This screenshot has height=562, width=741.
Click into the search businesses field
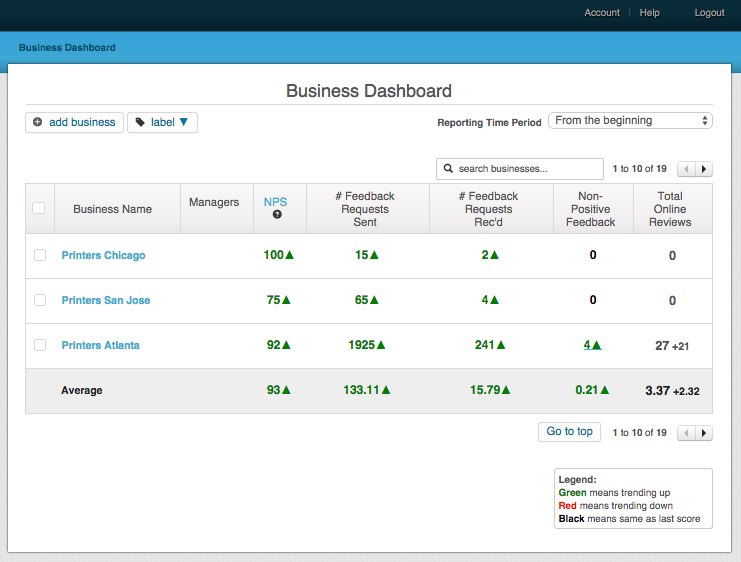click(520, 169)
